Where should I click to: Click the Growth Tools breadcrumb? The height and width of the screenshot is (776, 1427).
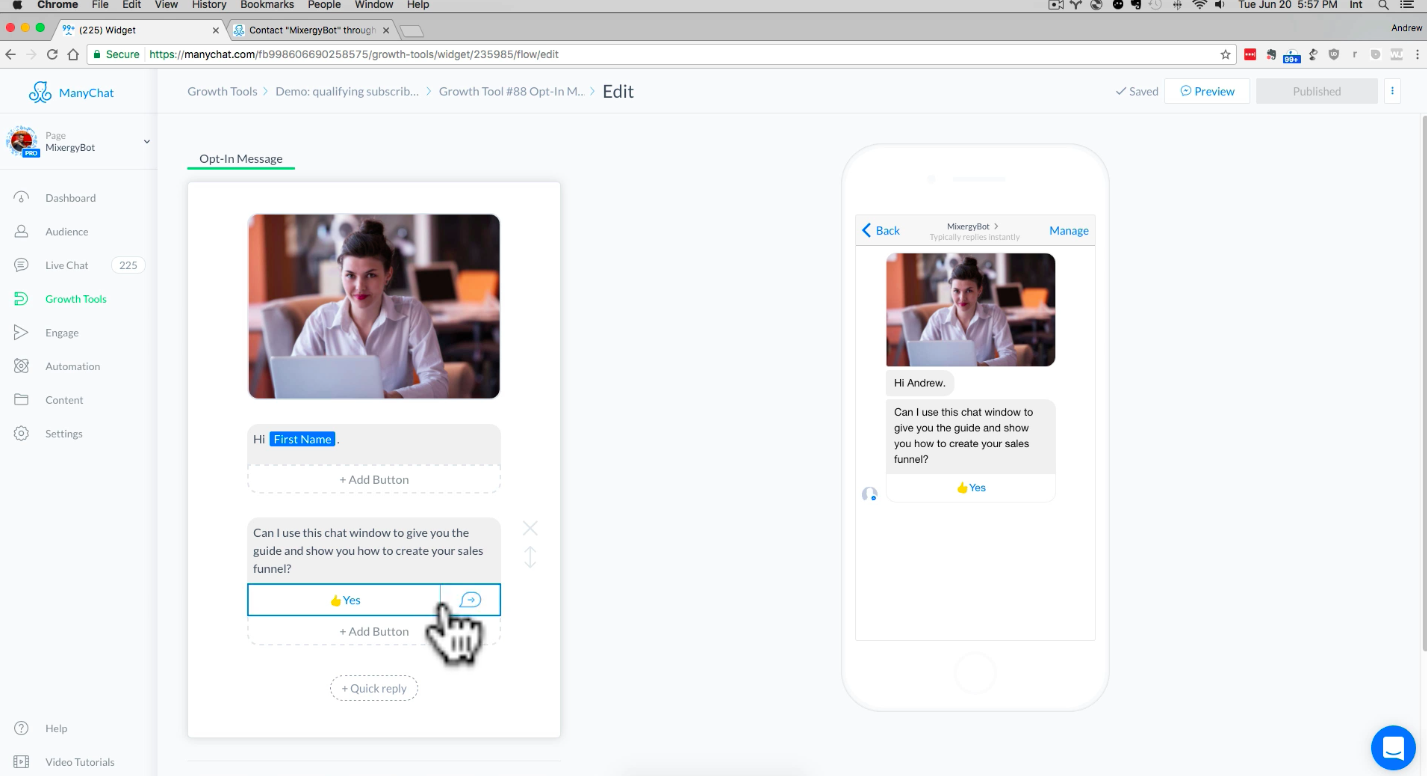(222, 91)
